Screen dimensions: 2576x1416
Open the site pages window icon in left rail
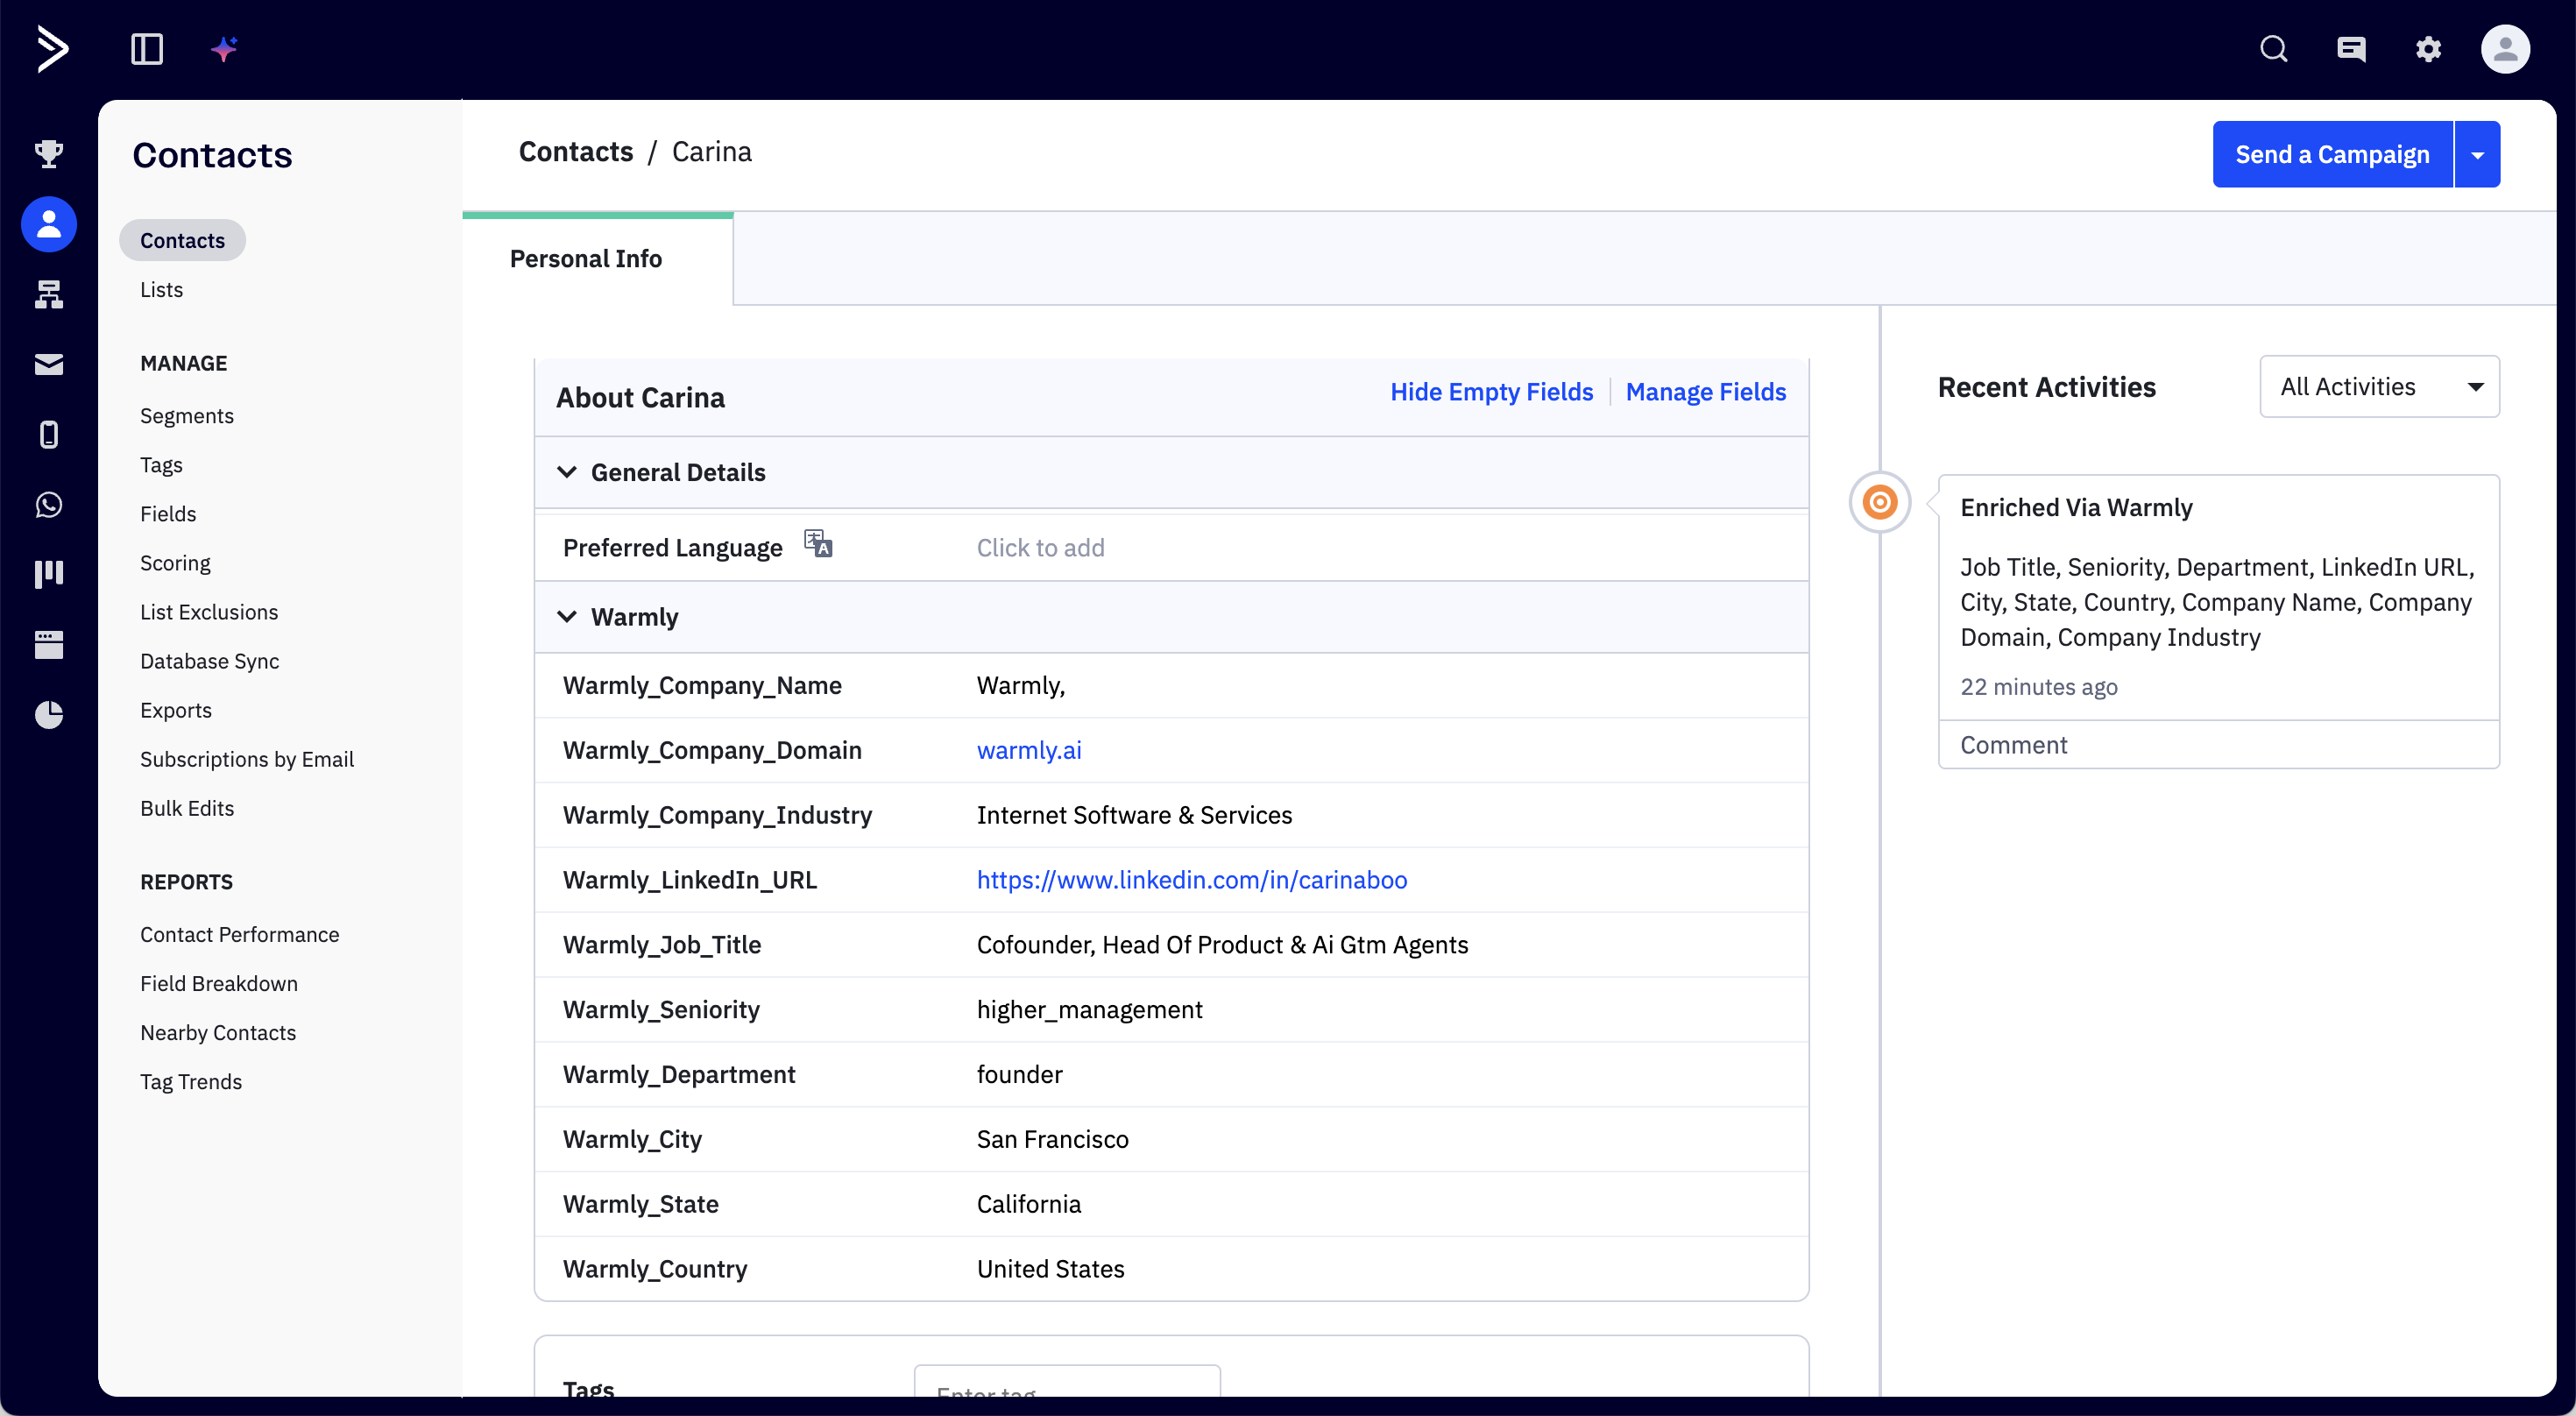(x=49, y=644)
